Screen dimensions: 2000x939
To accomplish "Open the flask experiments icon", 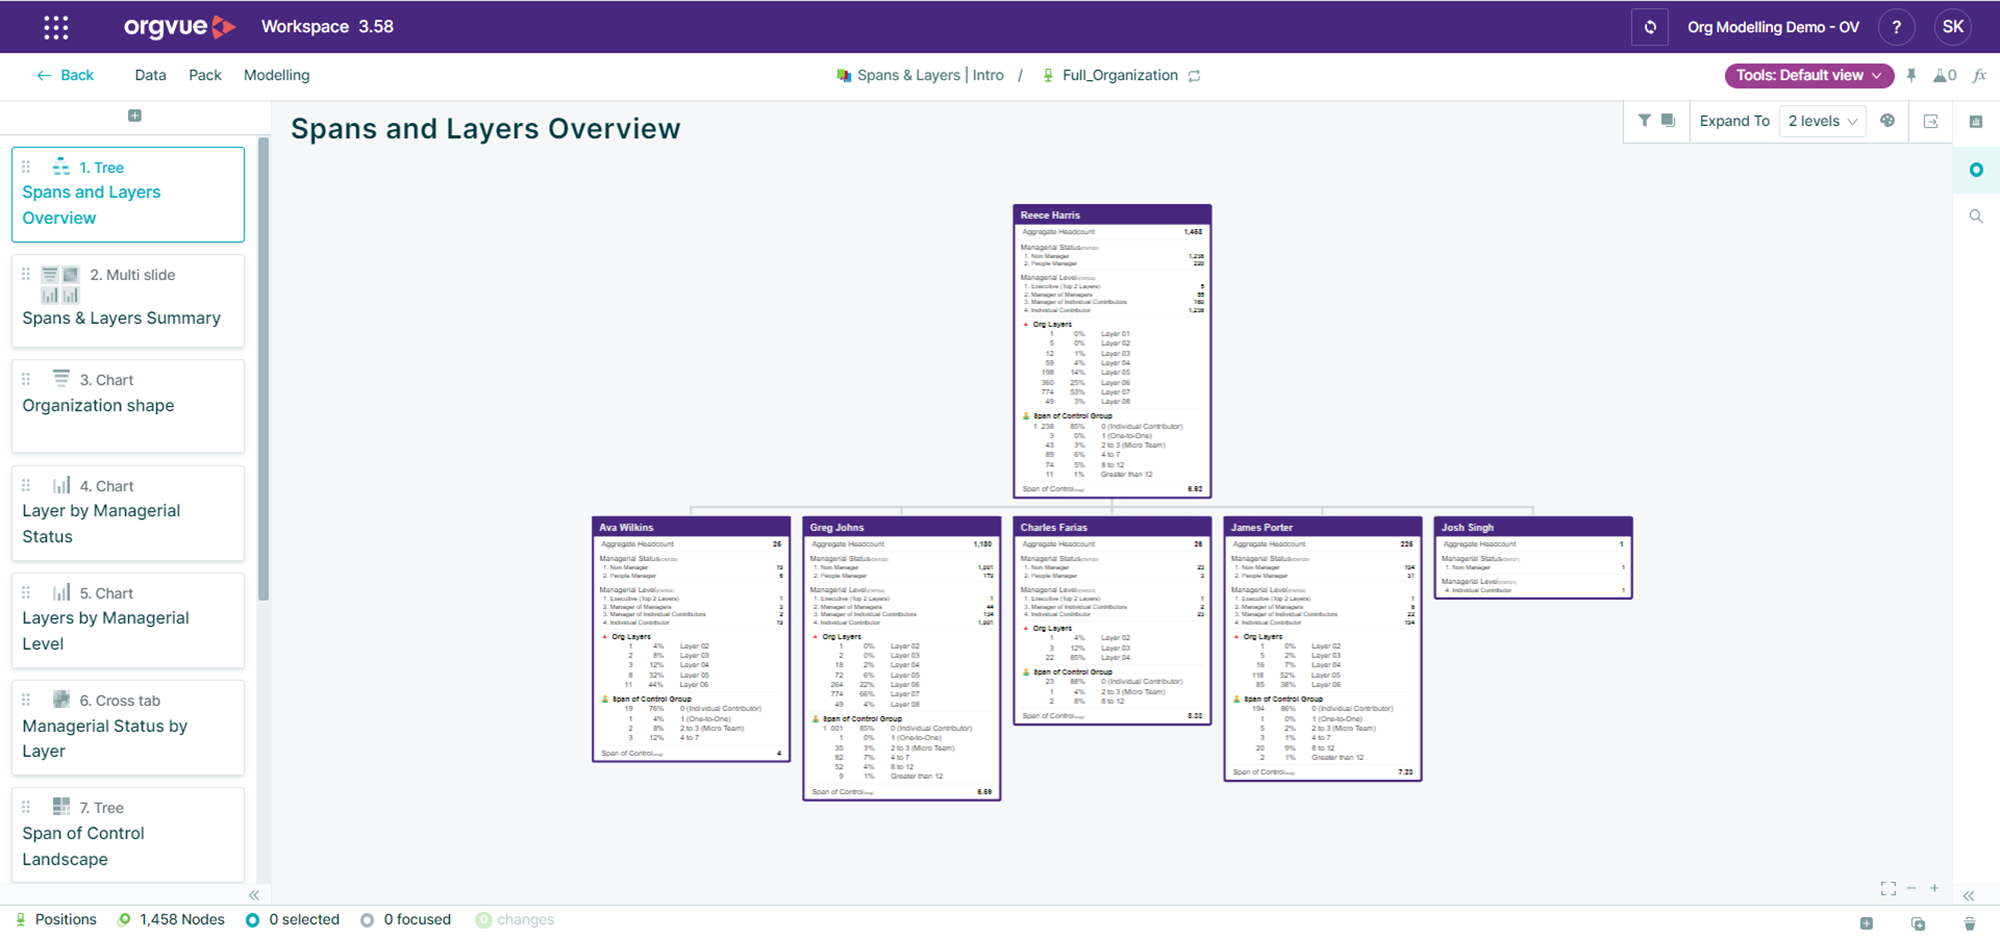I will click(1945, 75).
